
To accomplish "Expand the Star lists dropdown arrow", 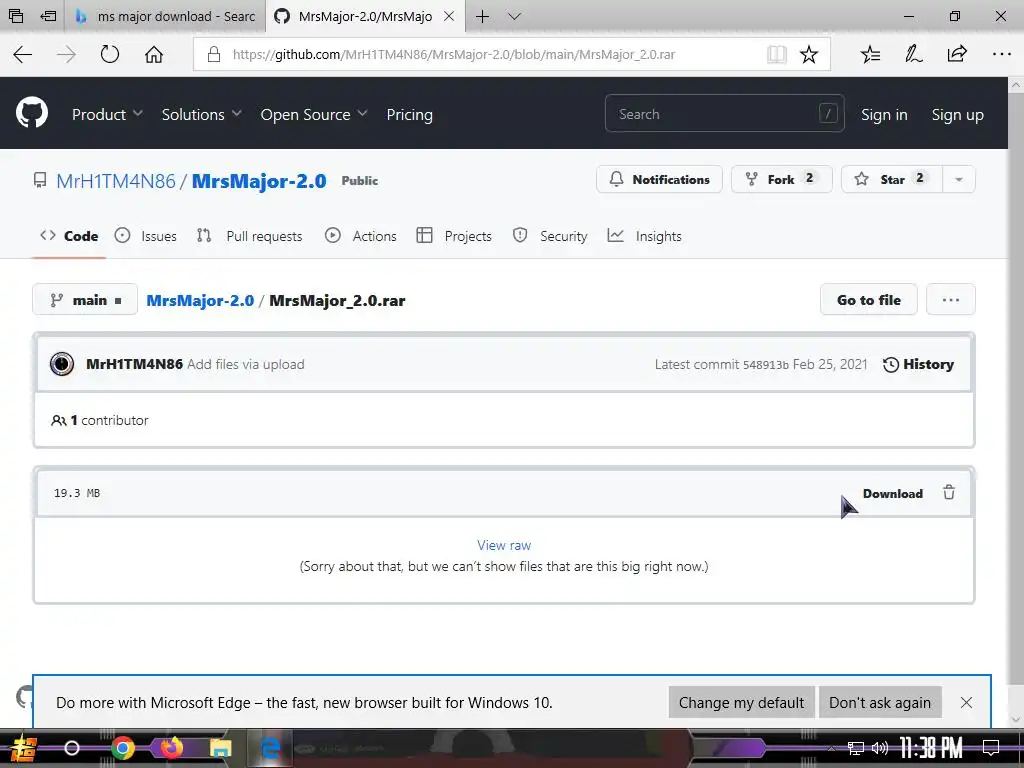I will tap(959, 179).
